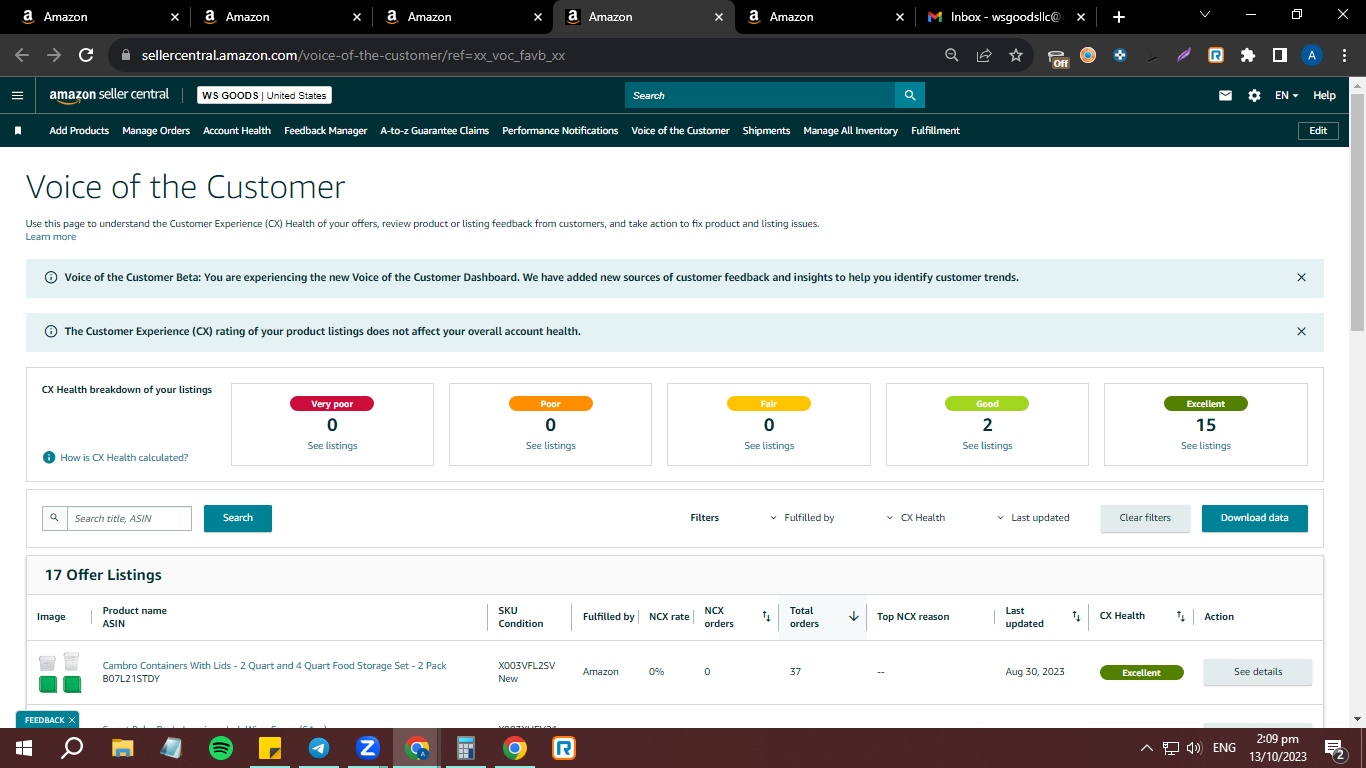Reload the page with the refresh icon
This screenshot has width=1366, height=768.
point(86,56)
